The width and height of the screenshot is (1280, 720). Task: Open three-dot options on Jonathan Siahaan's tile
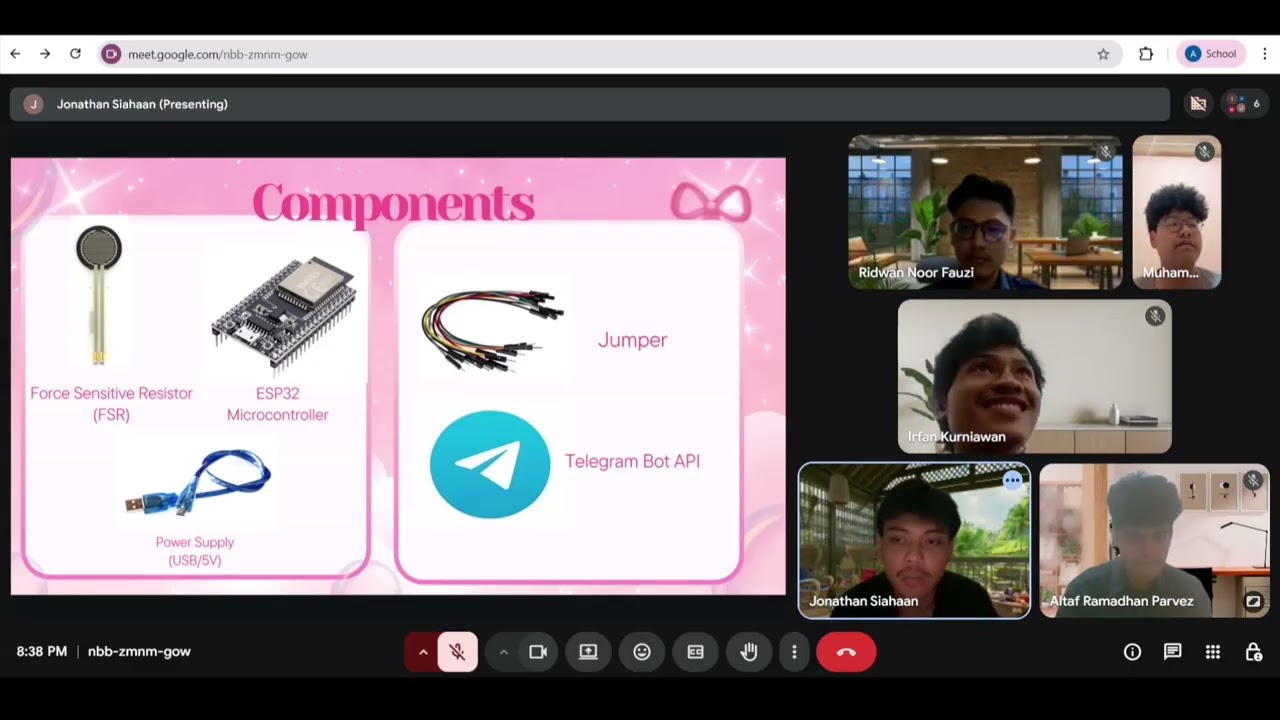(1012, 480)
